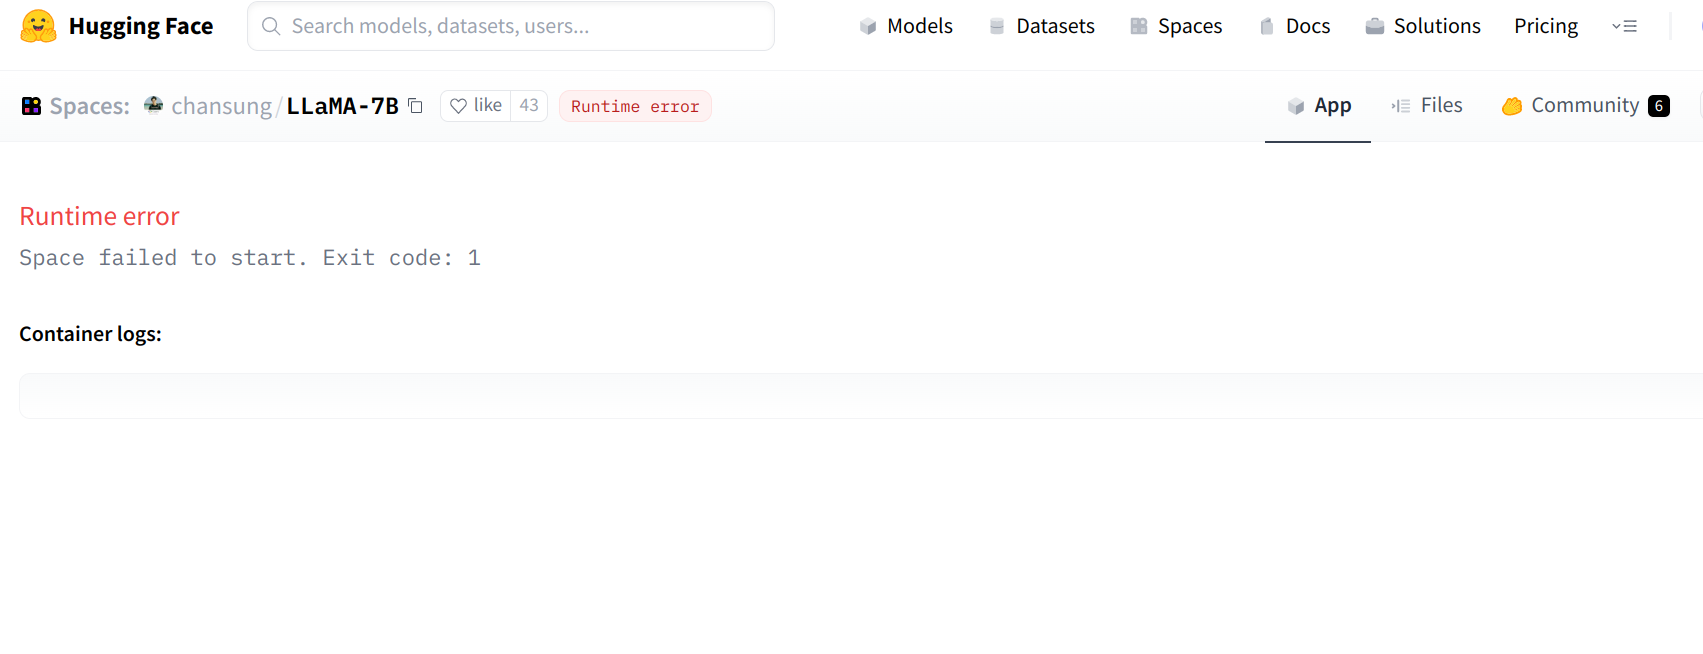Click the Container logs: label
Image resolution: width=1703 pixels, height=654 pixels.
pos(90,334)
